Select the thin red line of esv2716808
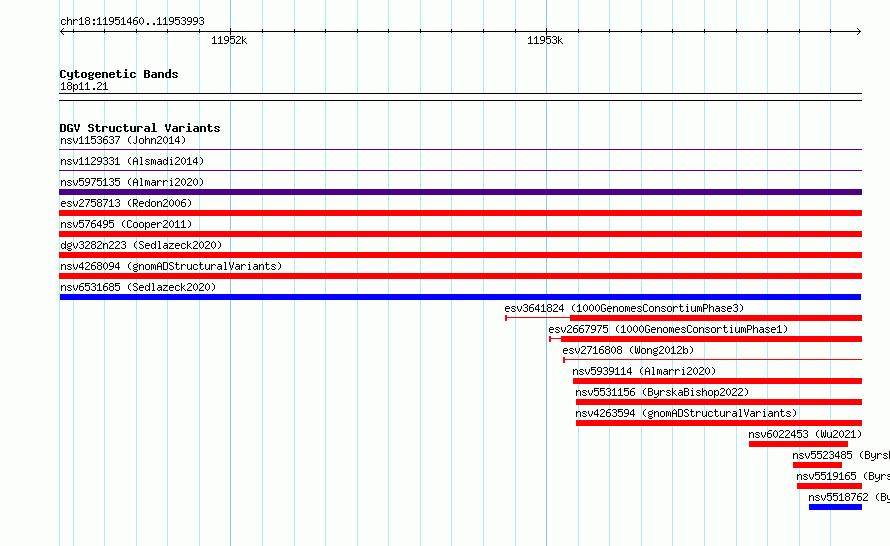The width and height of the screenshot is (890, 546). [712, 360]
